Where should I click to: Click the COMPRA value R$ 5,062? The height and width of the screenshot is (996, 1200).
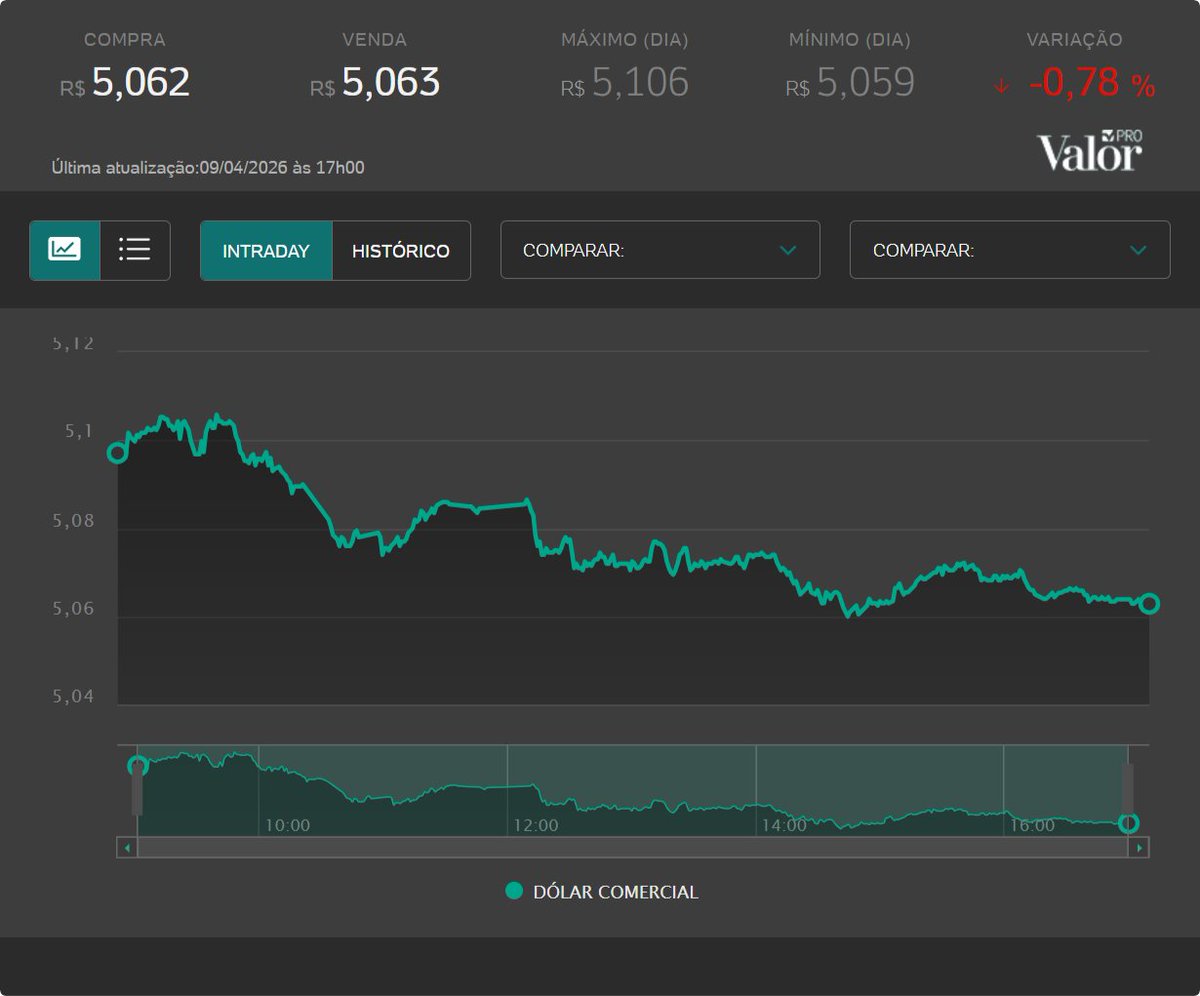125,83
